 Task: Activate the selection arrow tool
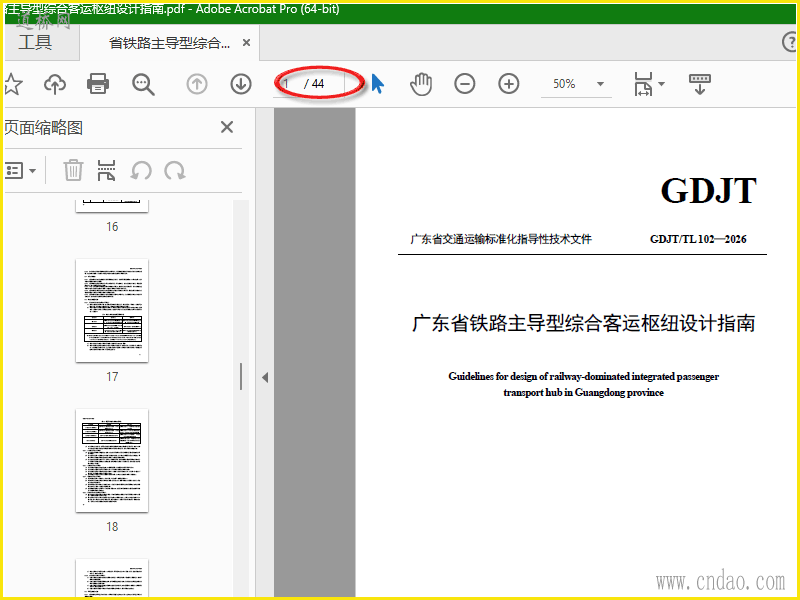377,84
